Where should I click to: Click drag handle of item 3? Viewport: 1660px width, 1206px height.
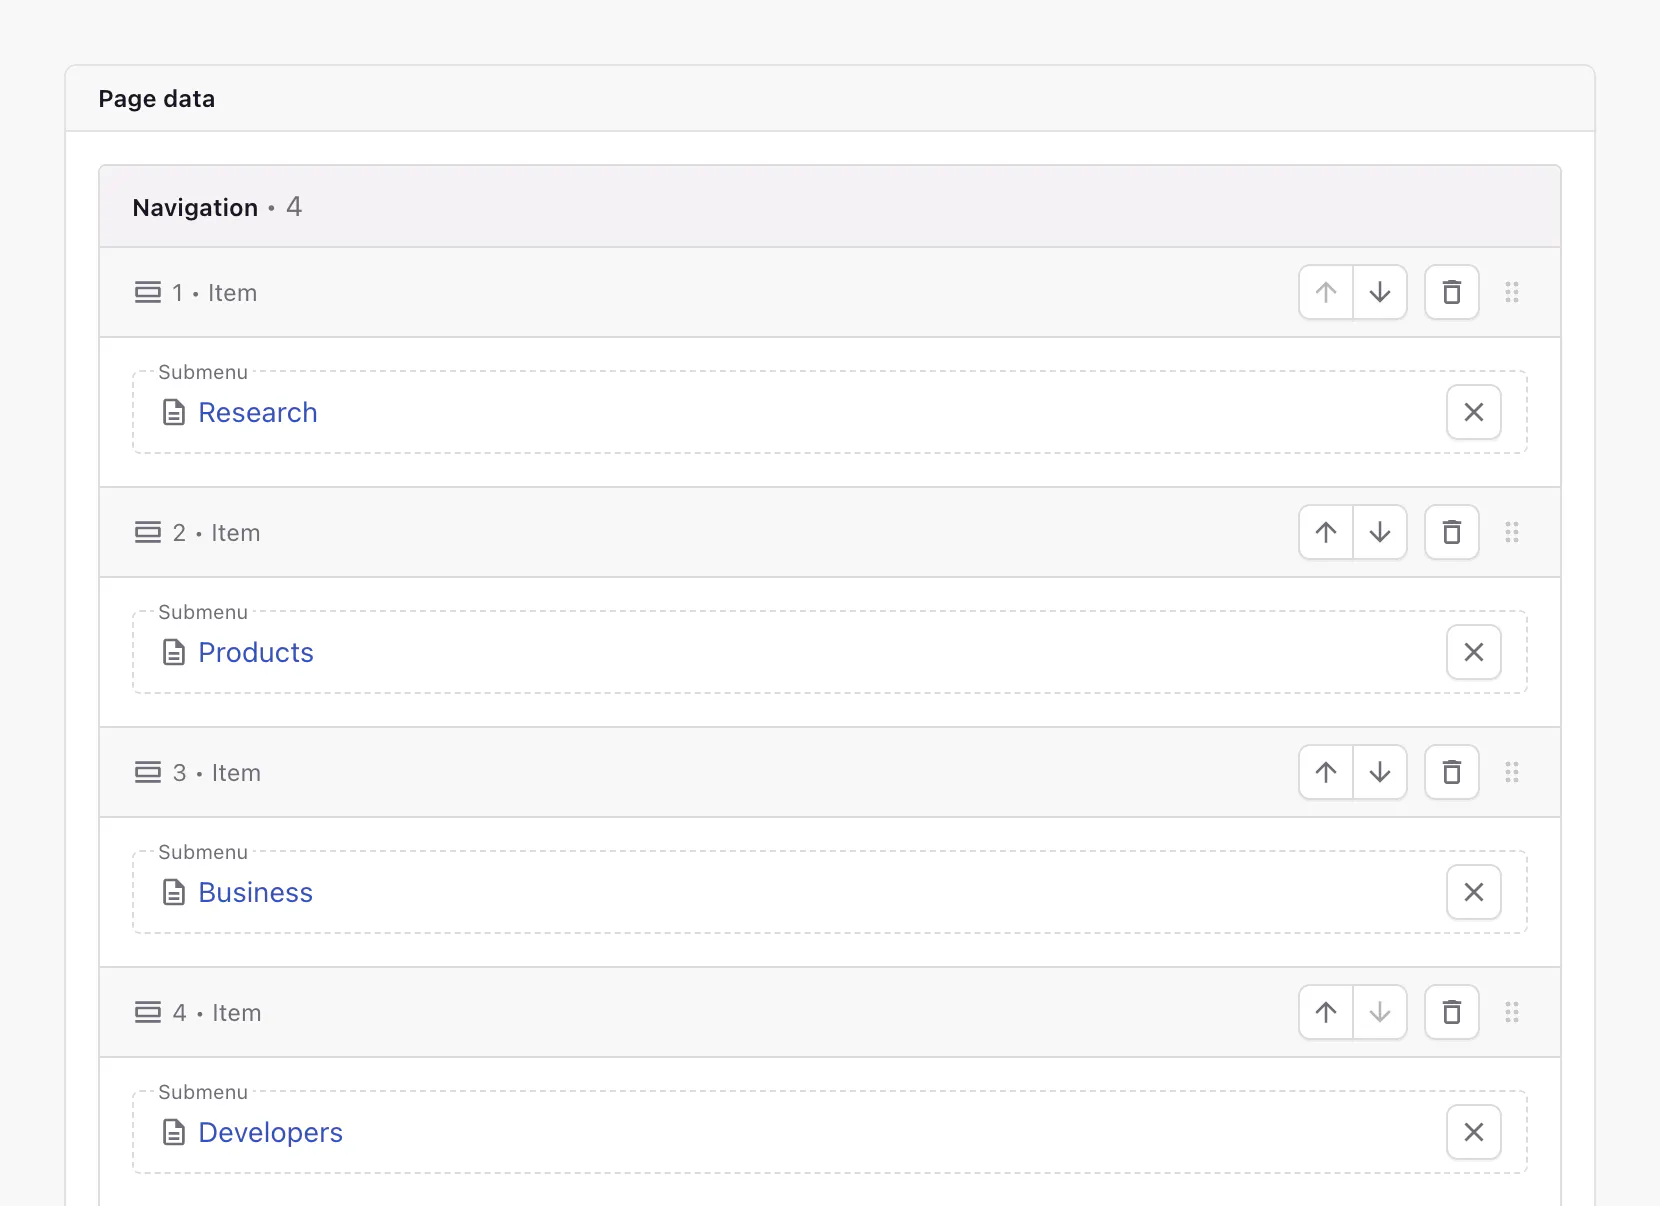1512,772
